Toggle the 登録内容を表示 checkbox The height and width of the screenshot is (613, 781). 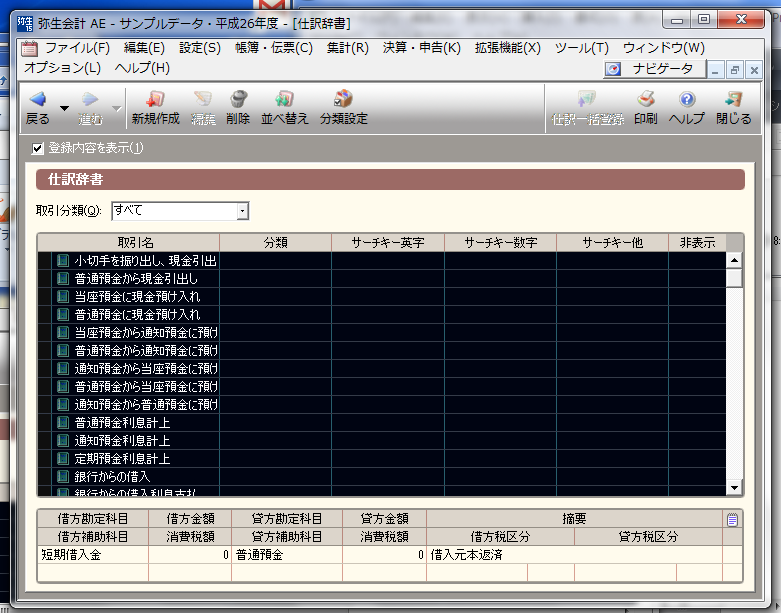(38, 148)
